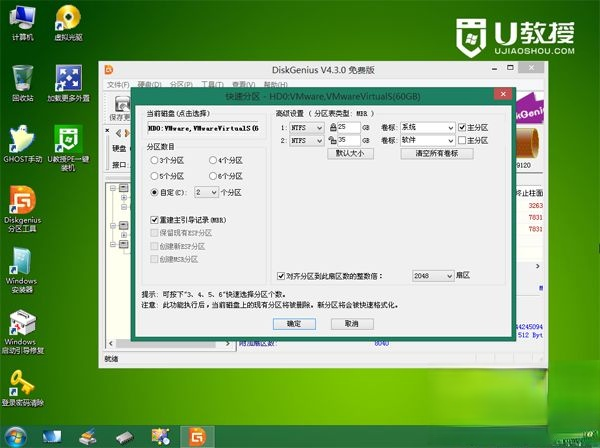Open the 硬盘(D) menu in DiskGenius
Screen dimensions: 600x448
pyautogui.click(x=149, y=85)
